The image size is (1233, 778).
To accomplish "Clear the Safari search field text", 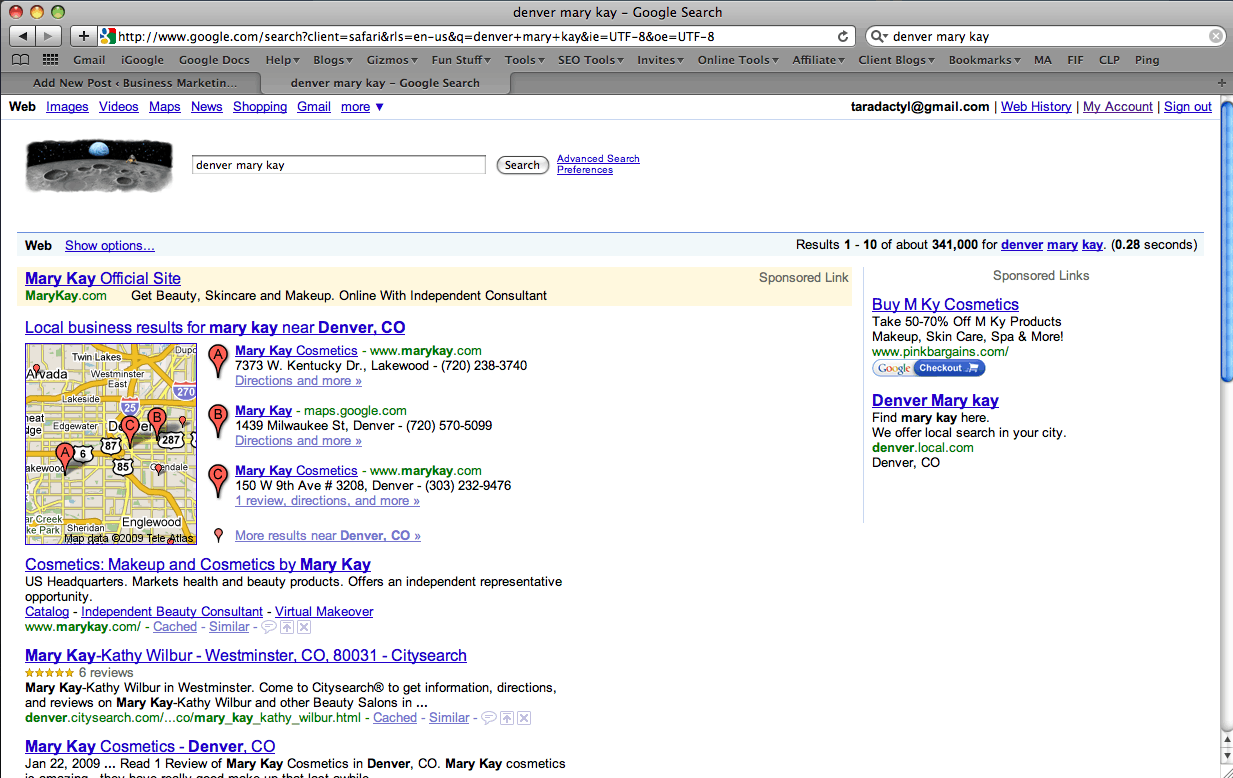I will 1215,36.
